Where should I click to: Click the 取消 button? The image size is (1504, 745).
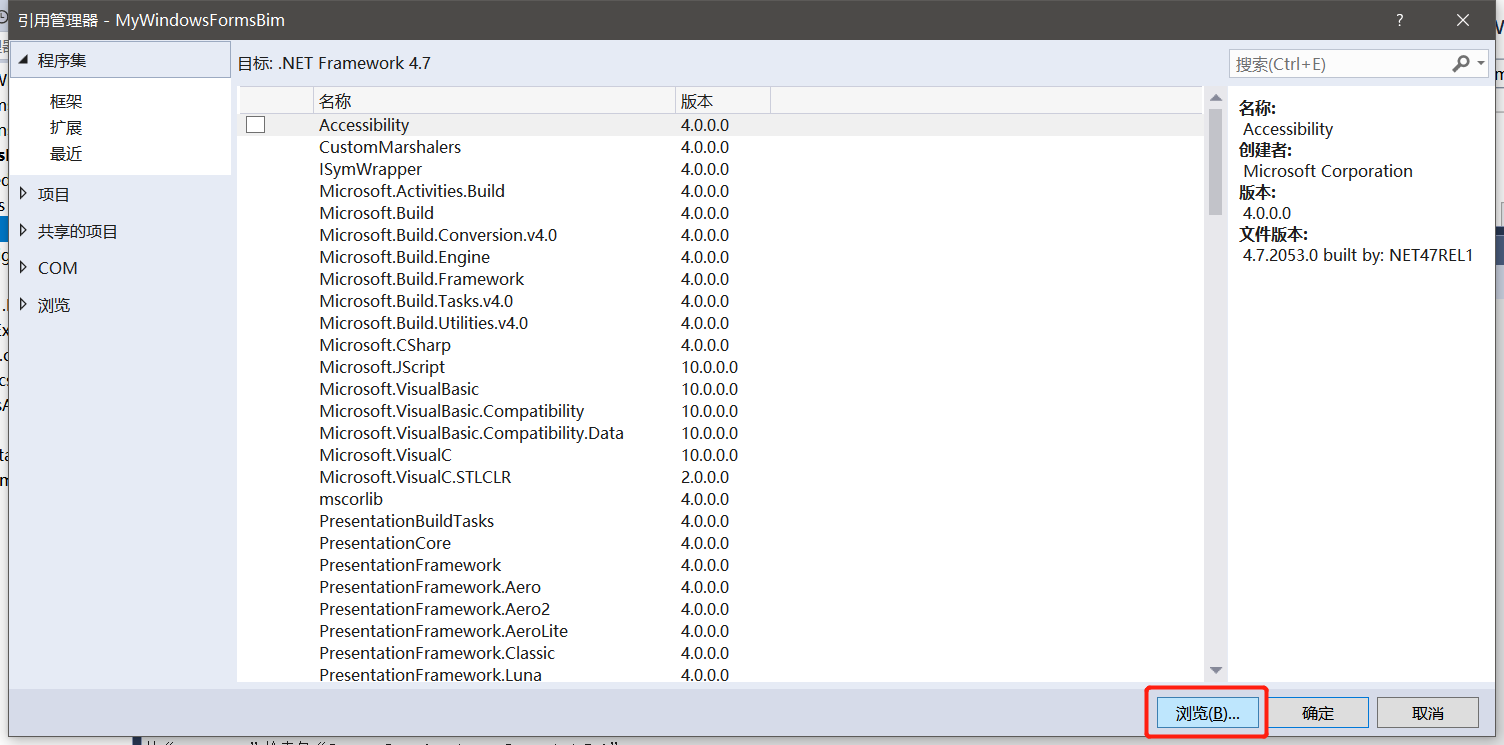point(1427,712)
